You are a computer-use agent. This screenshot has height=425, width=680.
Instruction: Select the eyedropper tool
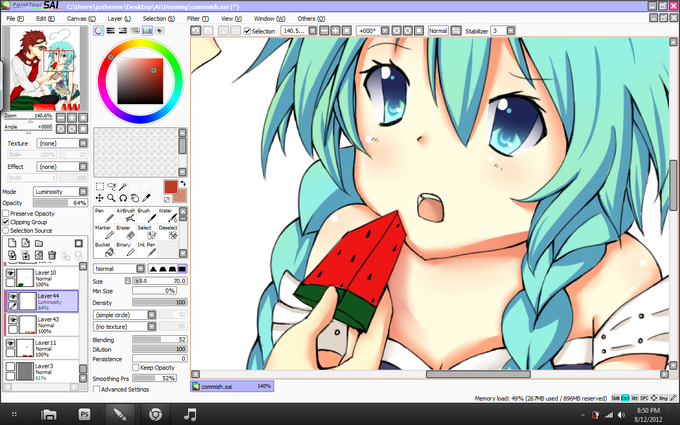tap(147, 198)
